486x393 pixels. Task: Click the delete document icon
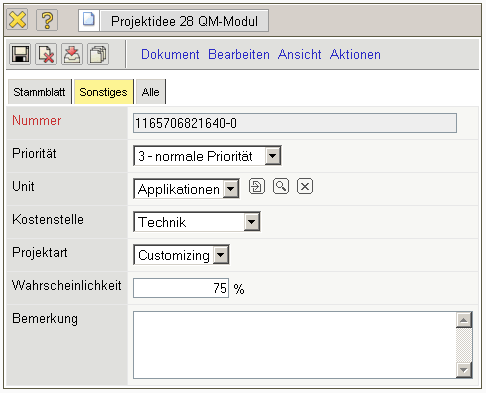click(46, 54)
